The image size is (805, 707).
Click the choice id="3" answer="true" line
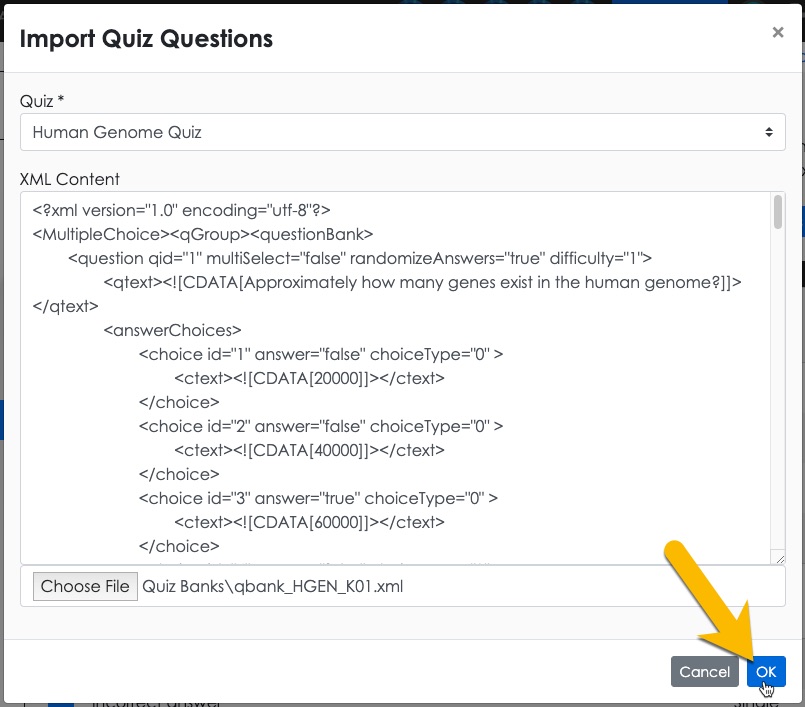coord(318,498)
